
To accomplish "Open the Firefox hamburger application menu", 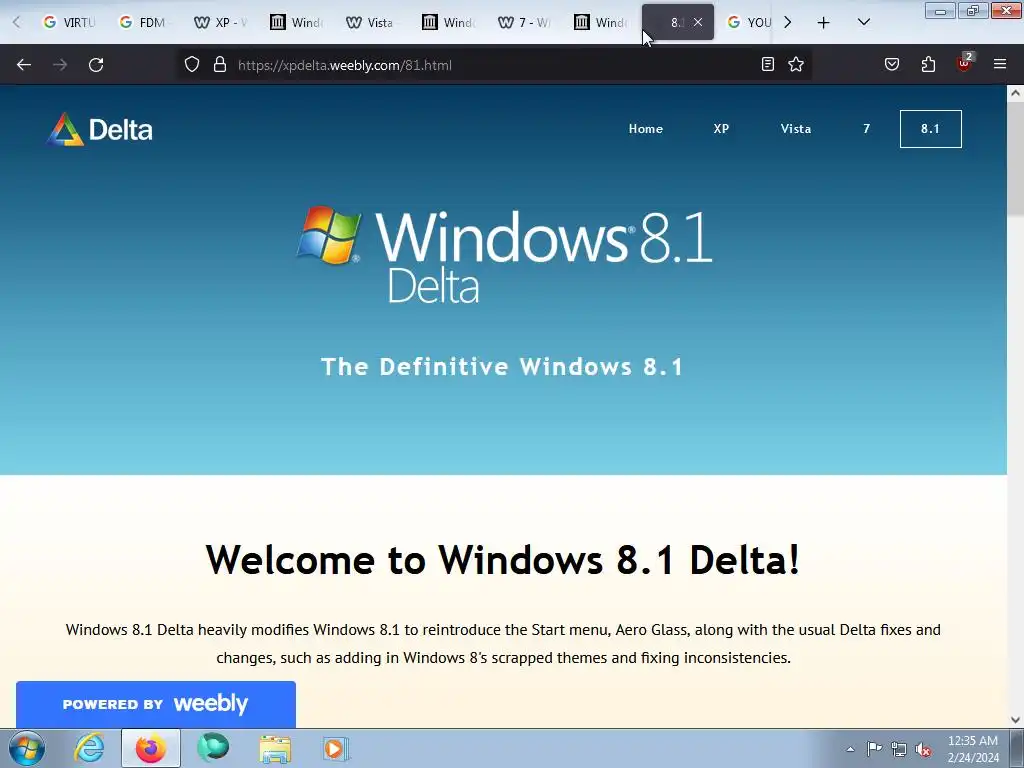I will pos(1000,64).
